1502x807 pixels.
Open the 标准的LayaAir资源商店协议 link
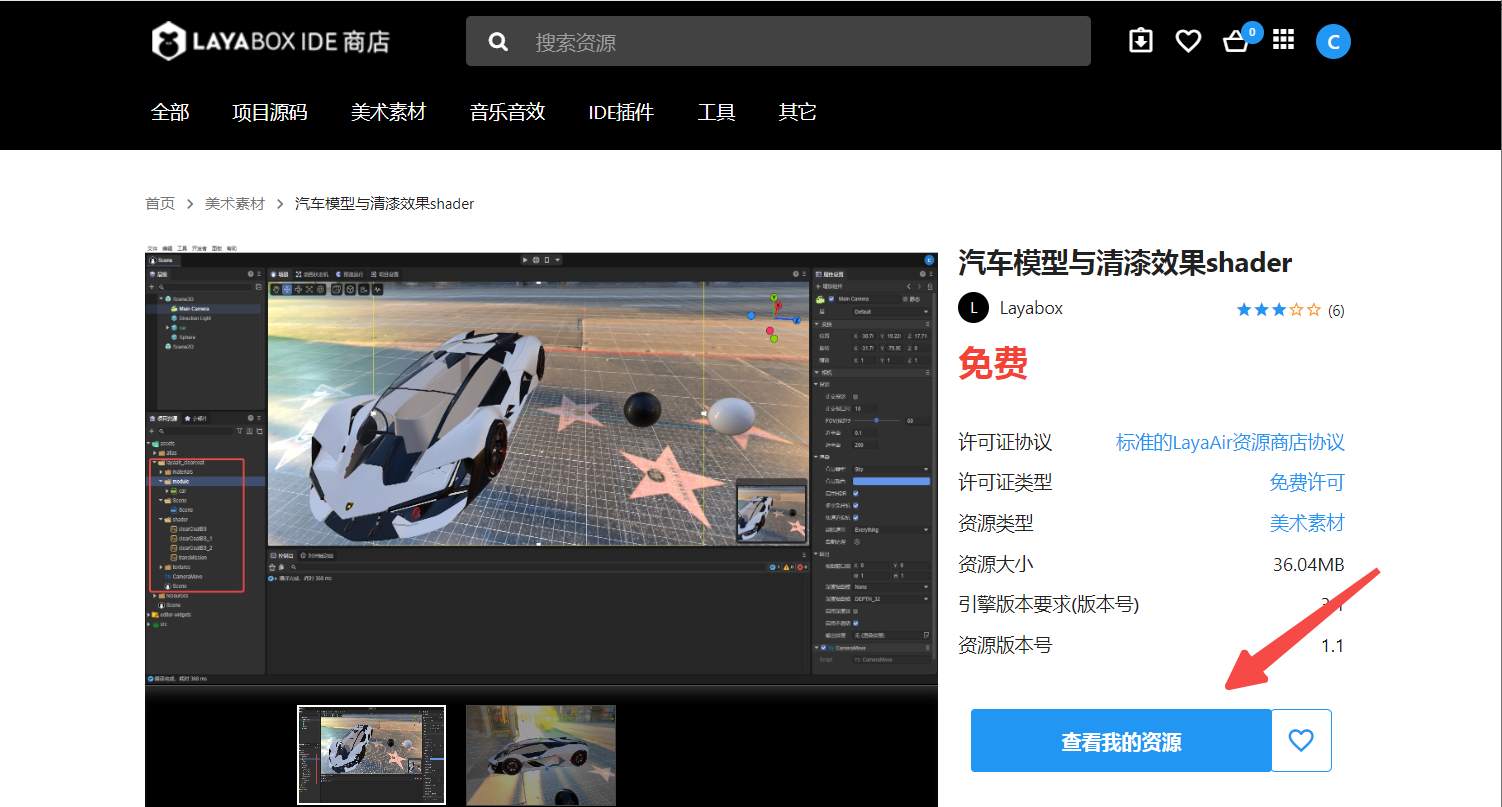point(1230,442)
